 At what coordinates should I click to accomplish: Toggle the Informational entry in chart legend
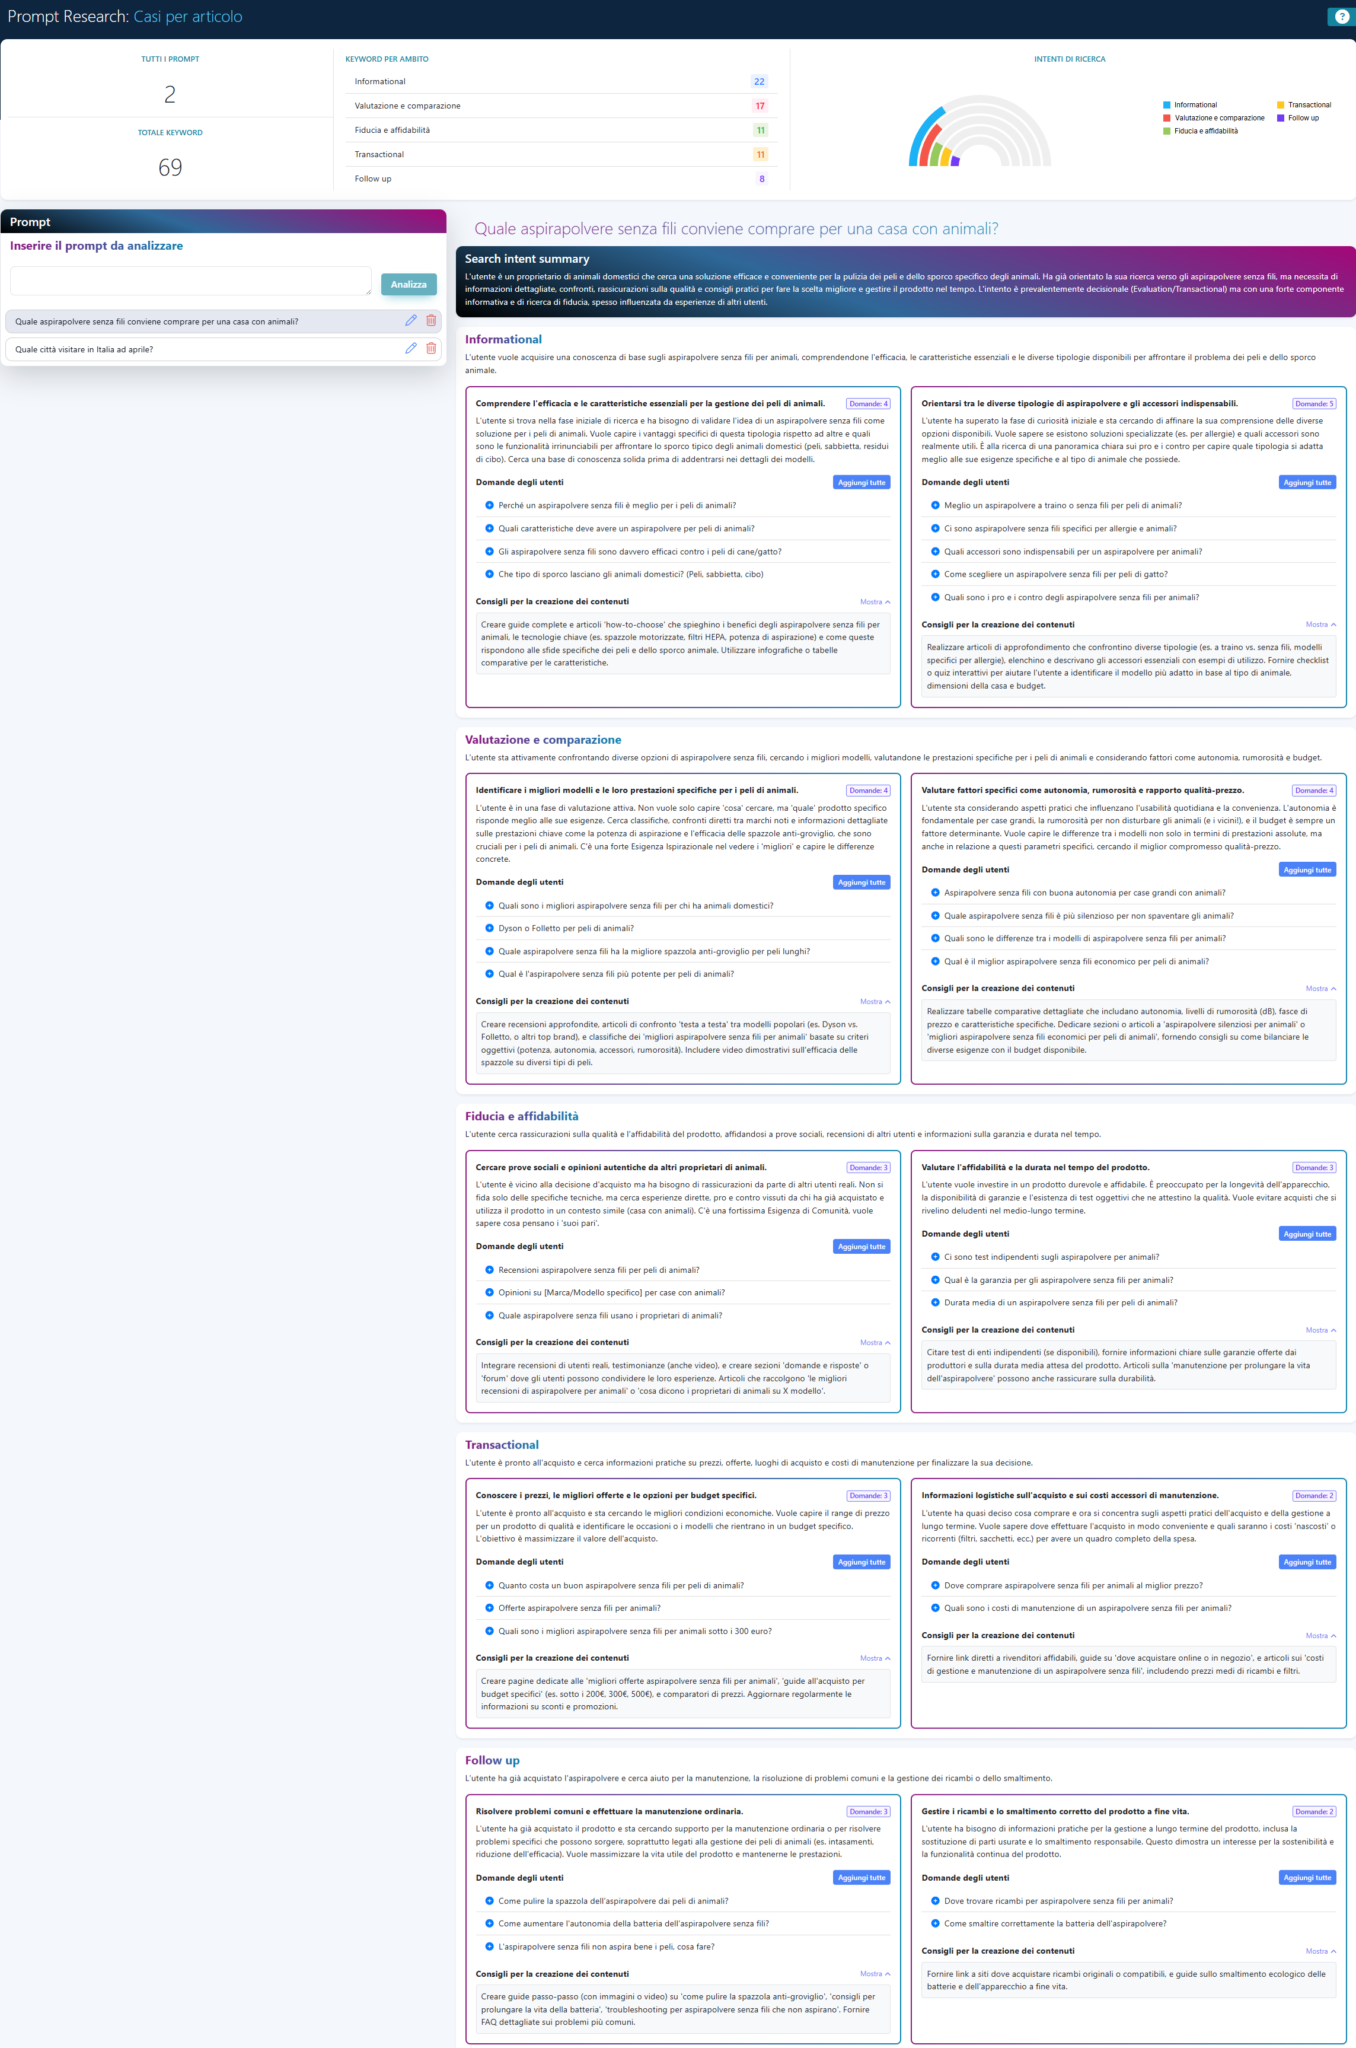tap(1195, 105)
